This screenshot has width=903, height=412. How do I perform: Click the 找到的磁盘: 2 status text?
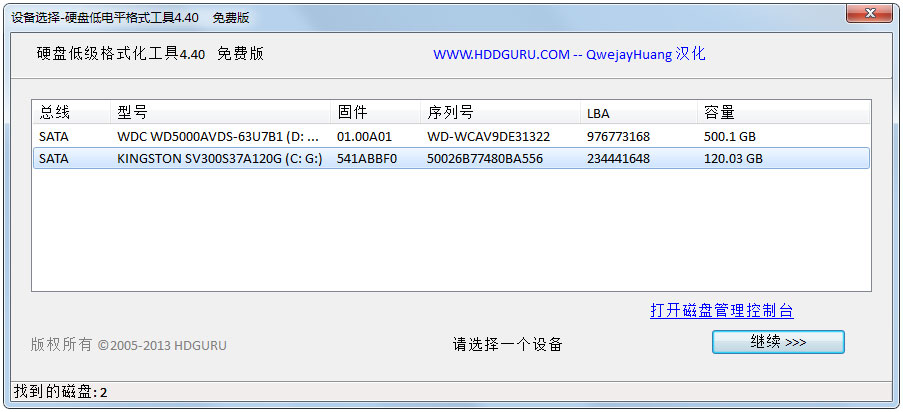(x=60, y=392)
